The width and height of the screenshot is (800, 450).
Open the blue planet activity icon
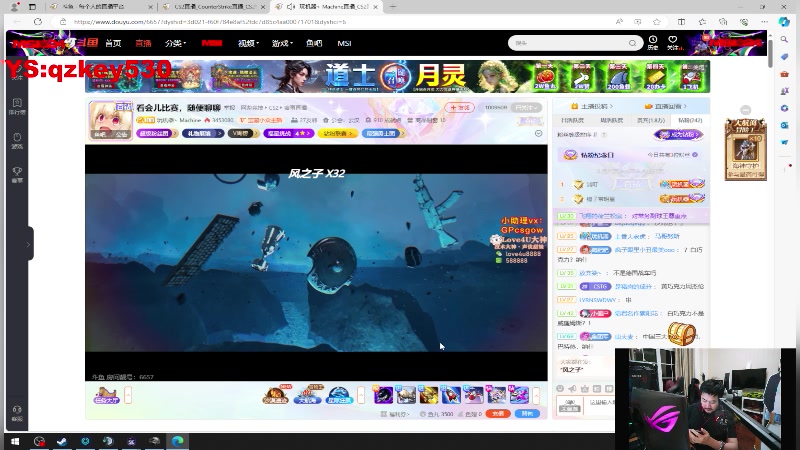pyautogui.click(x=339, y=395)
